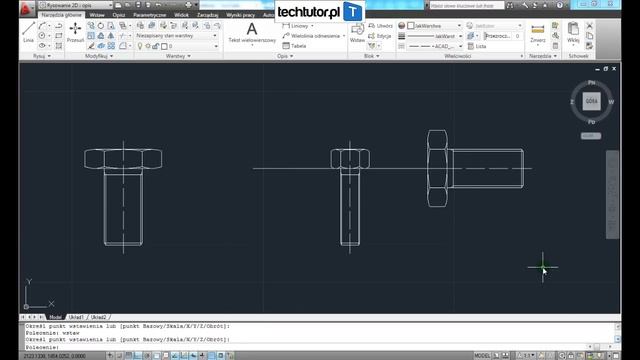Activate the Przesuń (move) tool
Screen dimensions: 640x360
(75, 32)
